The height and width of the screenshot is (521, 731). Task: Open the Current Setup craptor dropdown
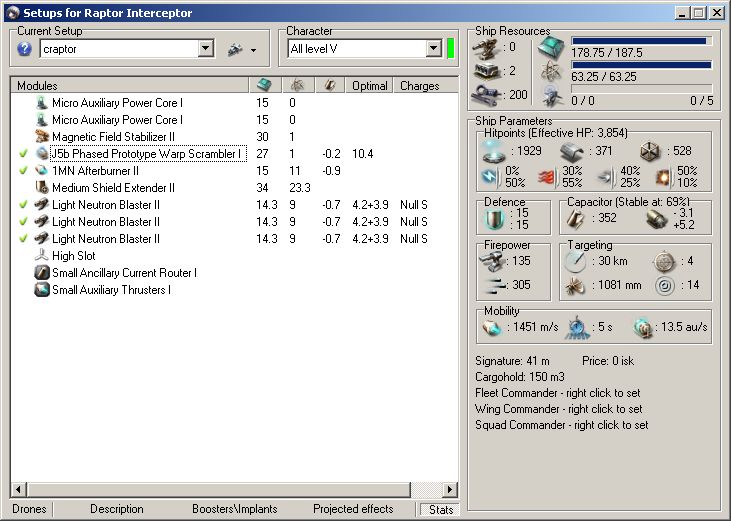point(206,48)
